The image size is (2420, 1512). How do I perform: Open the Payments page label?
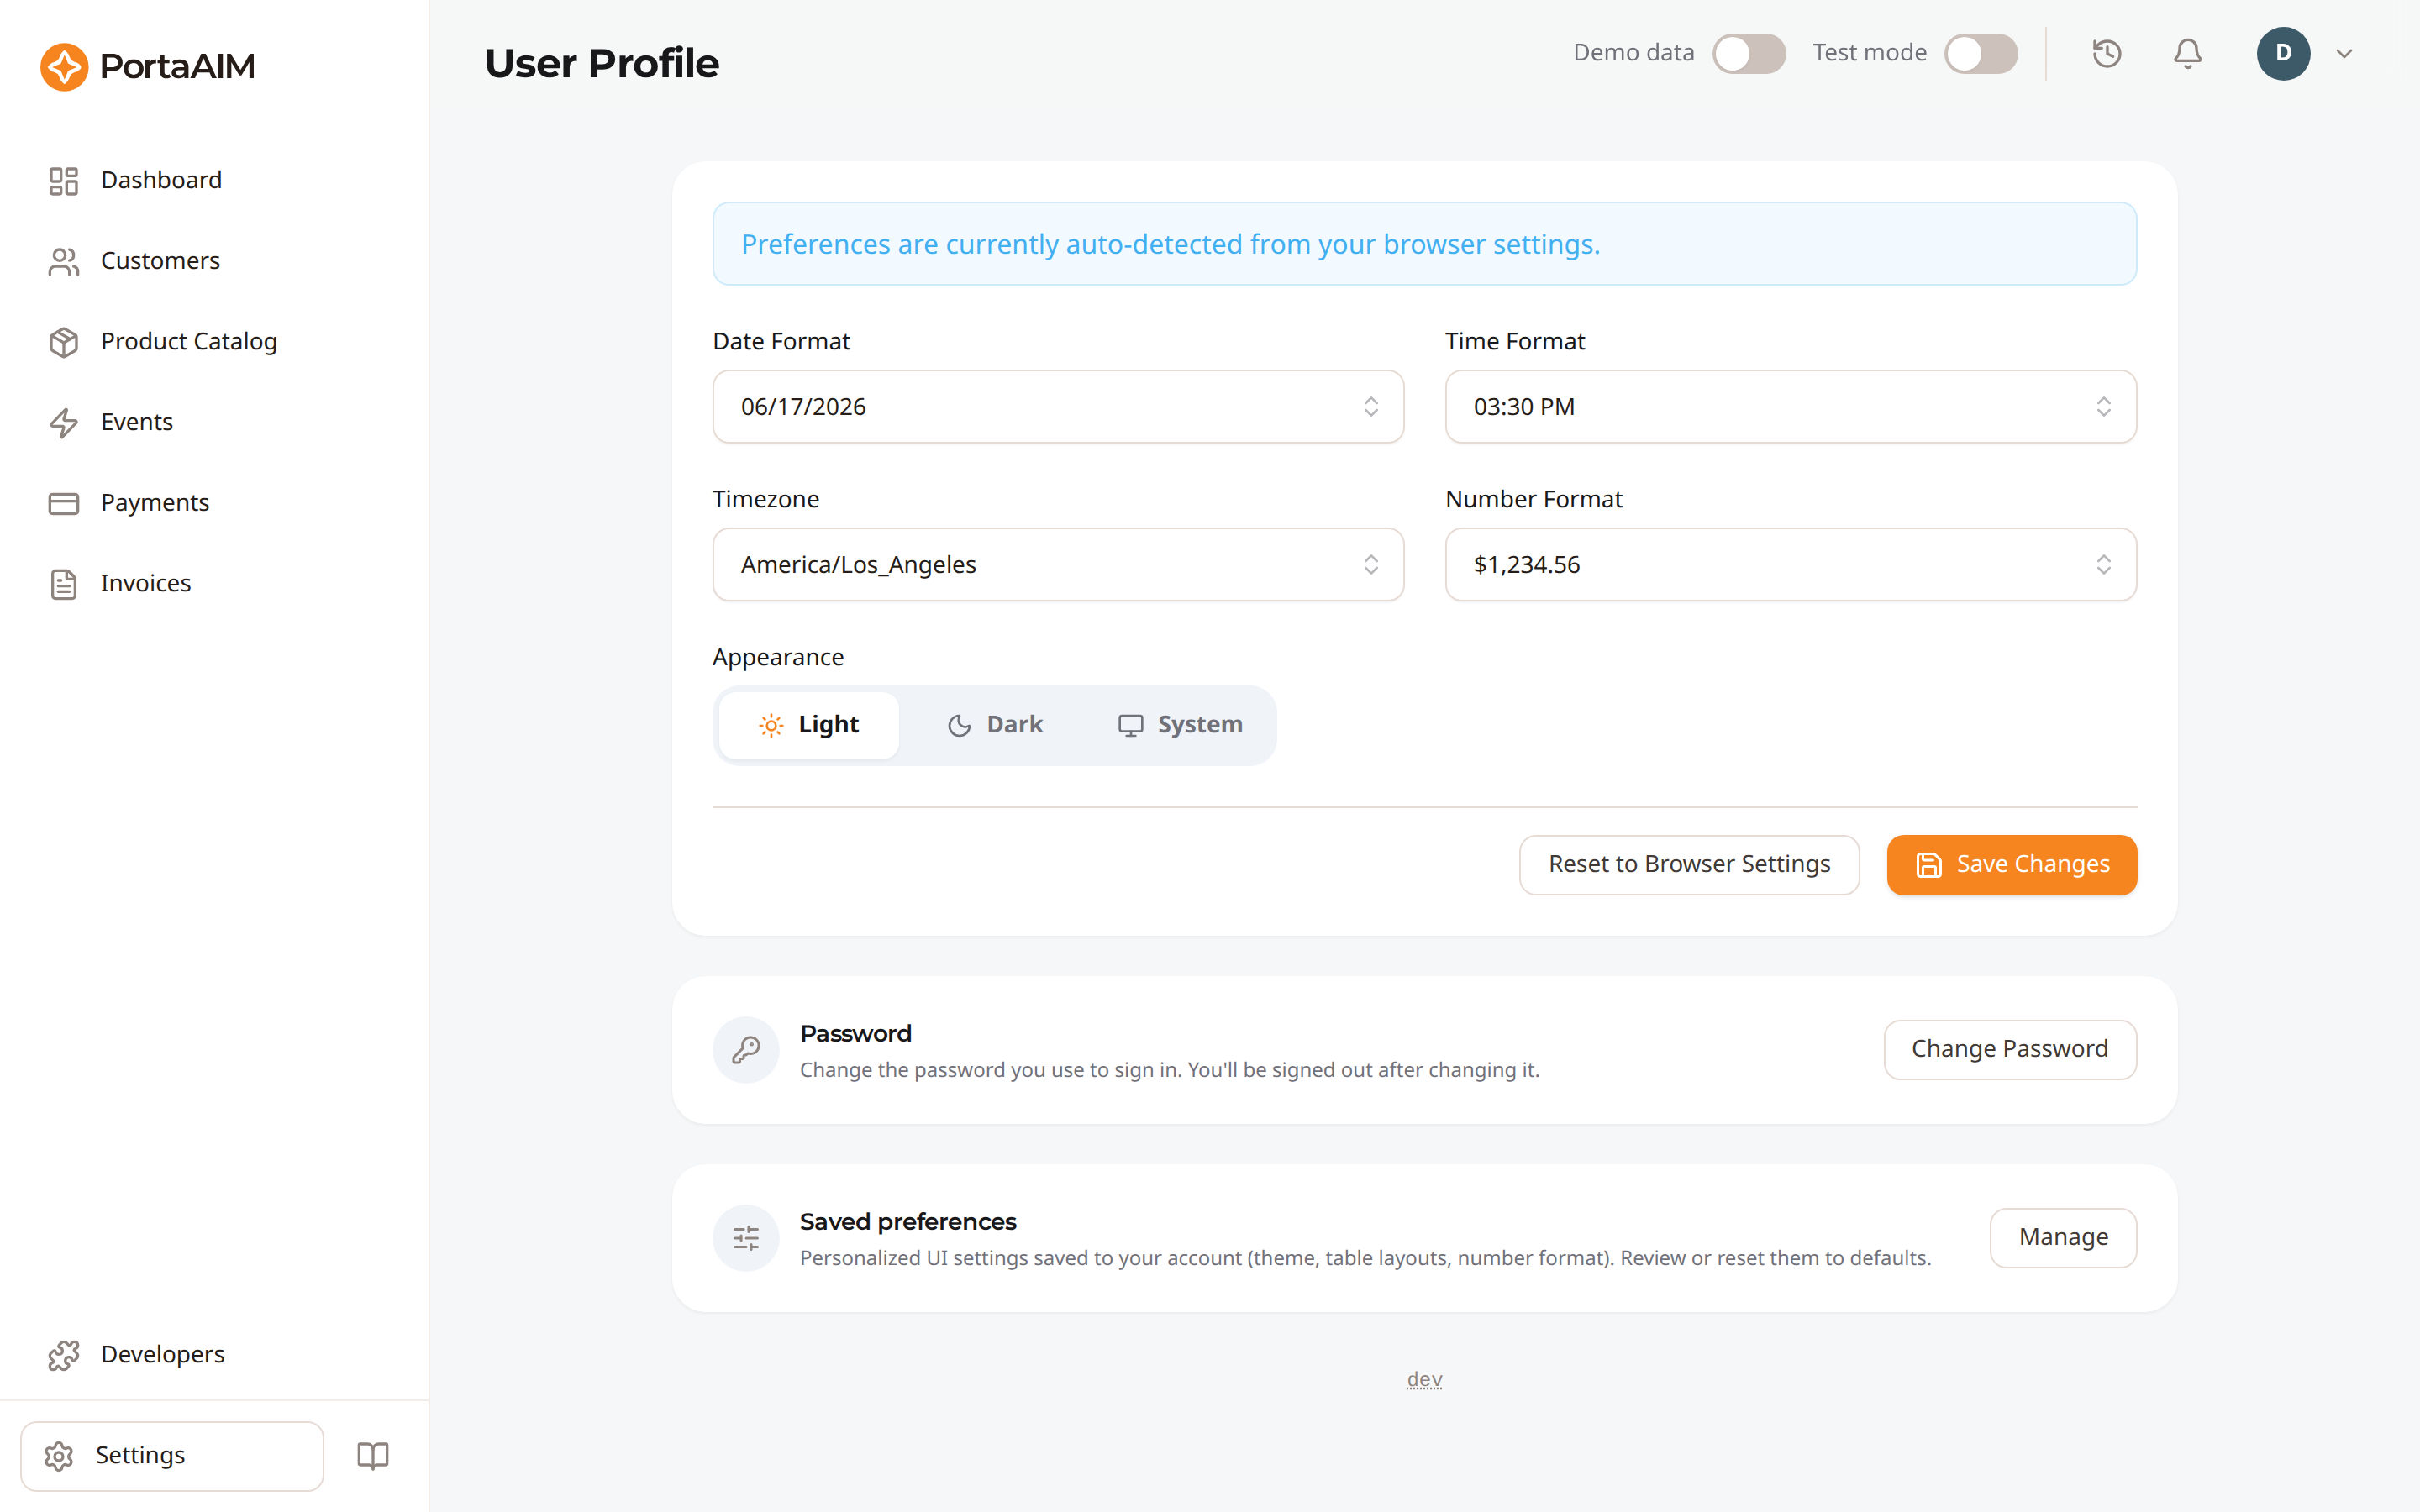(x=155, y=503)
